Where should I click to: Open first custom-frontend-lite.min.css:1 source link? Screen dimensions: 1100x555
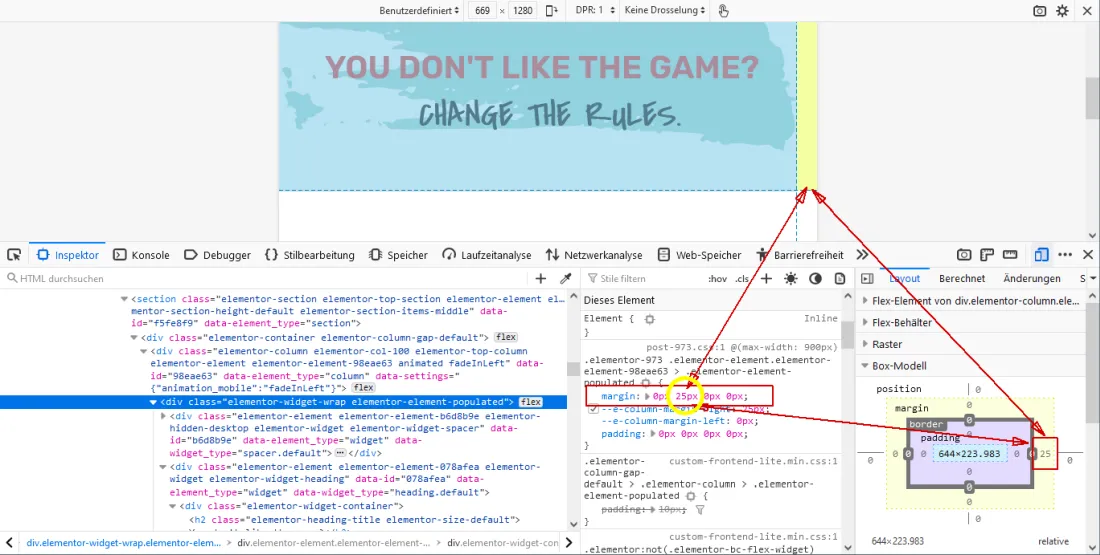pos(753,462)
